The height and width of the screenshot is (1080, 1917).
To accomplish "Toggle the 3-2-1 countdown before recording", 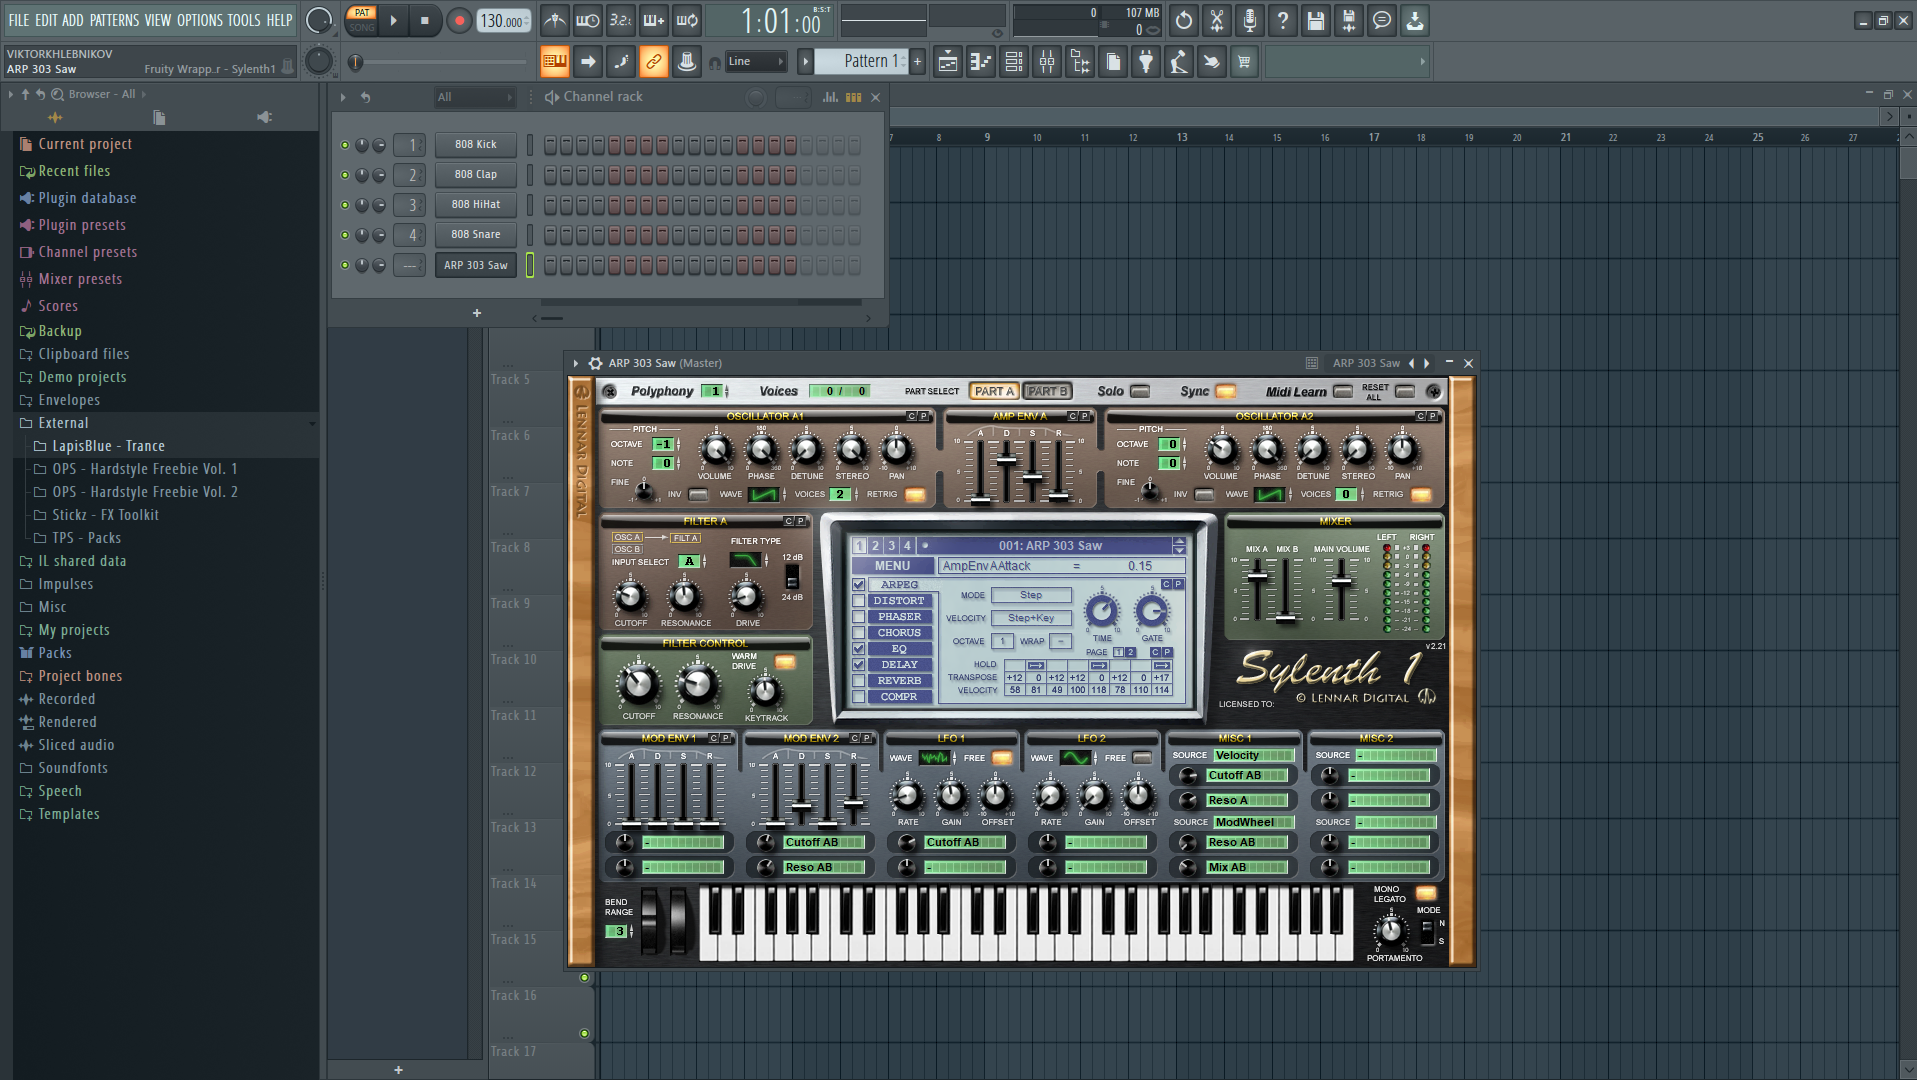I will coord(621,20).
